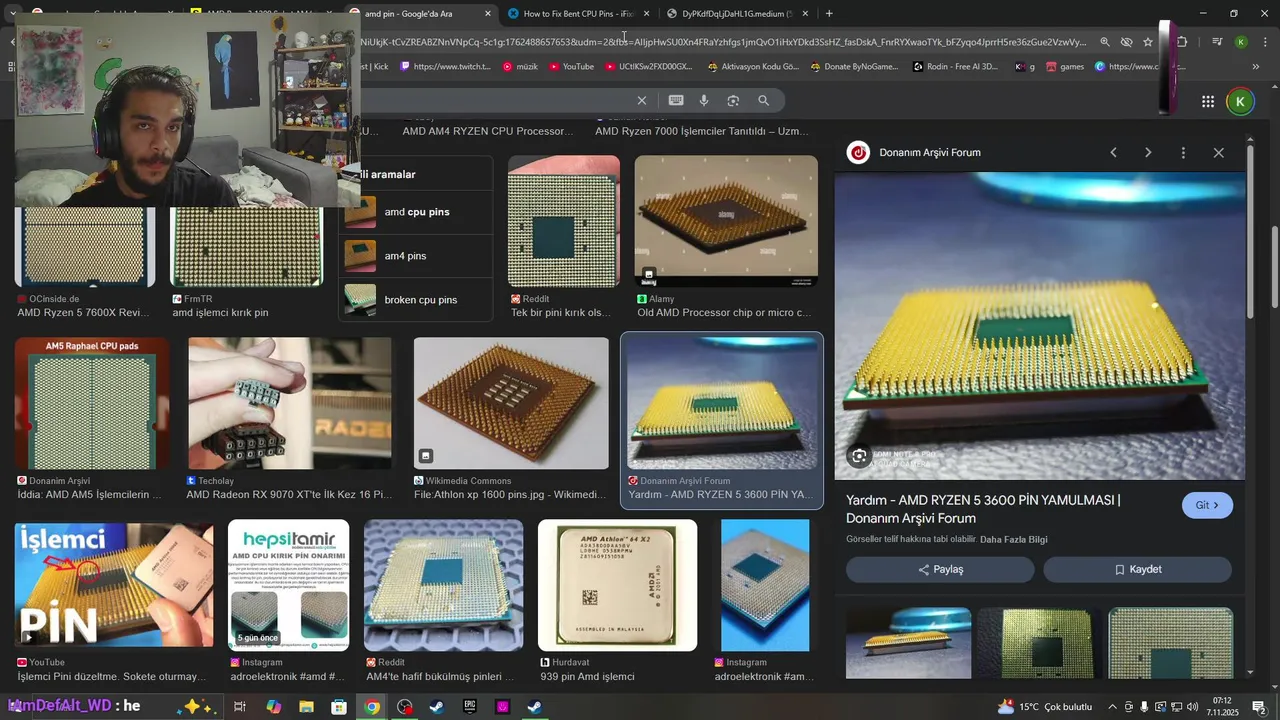Open the Athlon xp 1600 pins Wikimedia thumbnail
The width and height of the screenshot is (1280, 720).
(511, 404)
